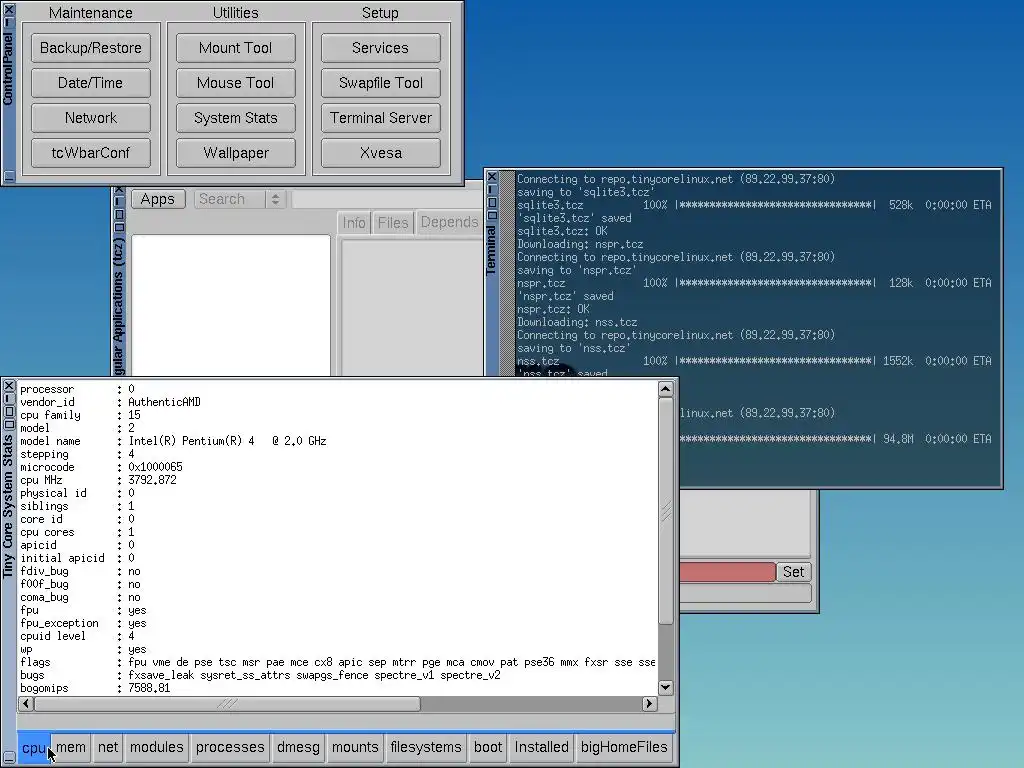
Task: Open the modules tab
Action: pos(157,747)
